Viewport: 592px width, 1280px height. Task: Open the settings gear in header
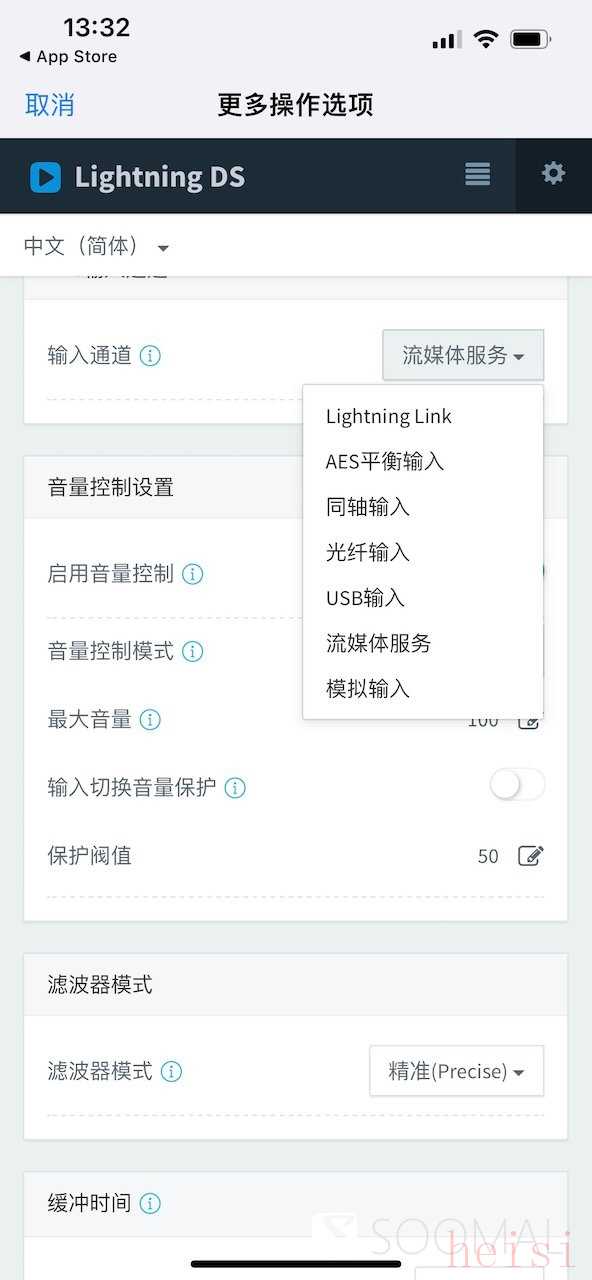pos(553,174)
